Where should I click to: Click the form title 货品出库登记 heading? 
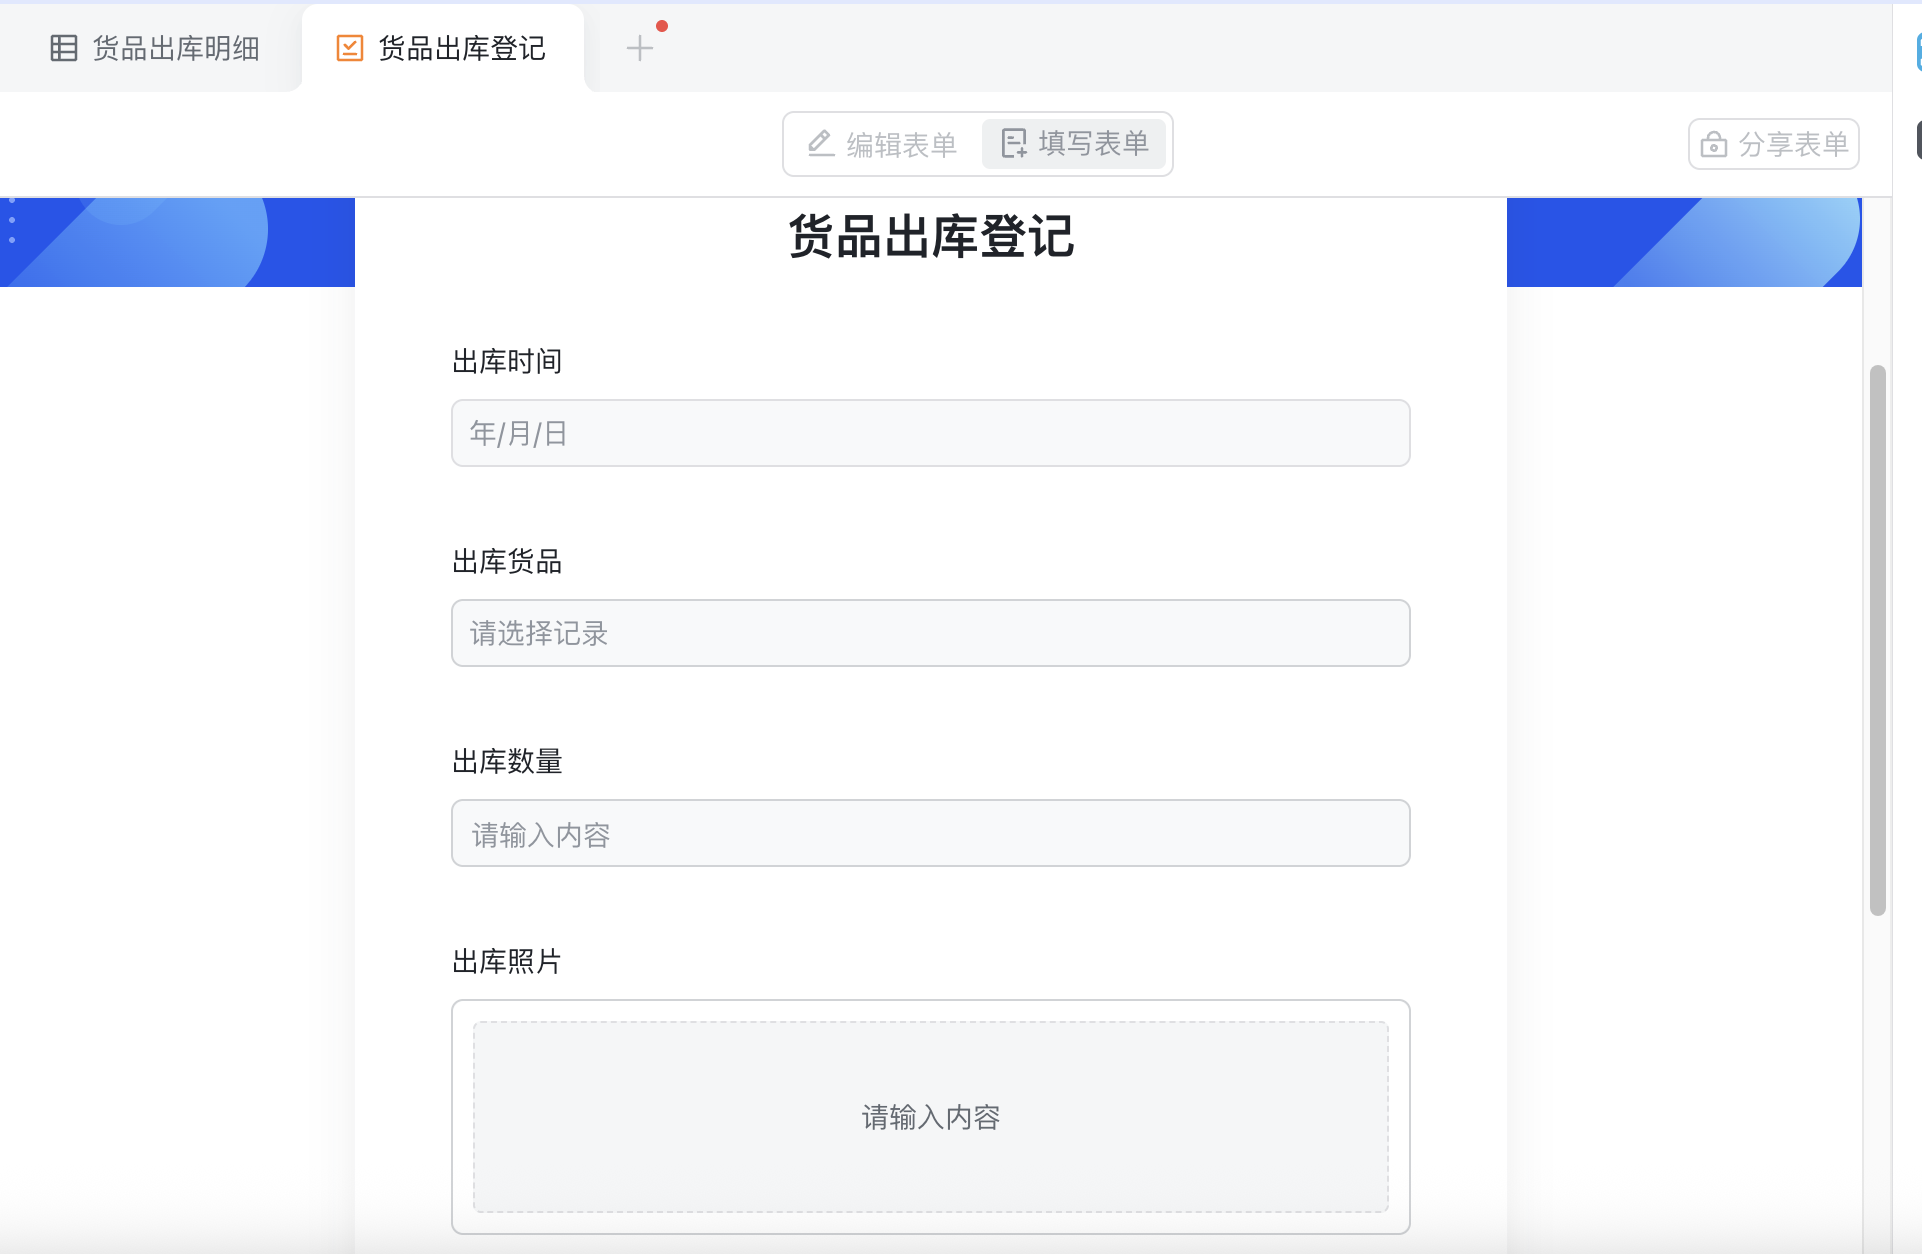[x=930, y=238]
